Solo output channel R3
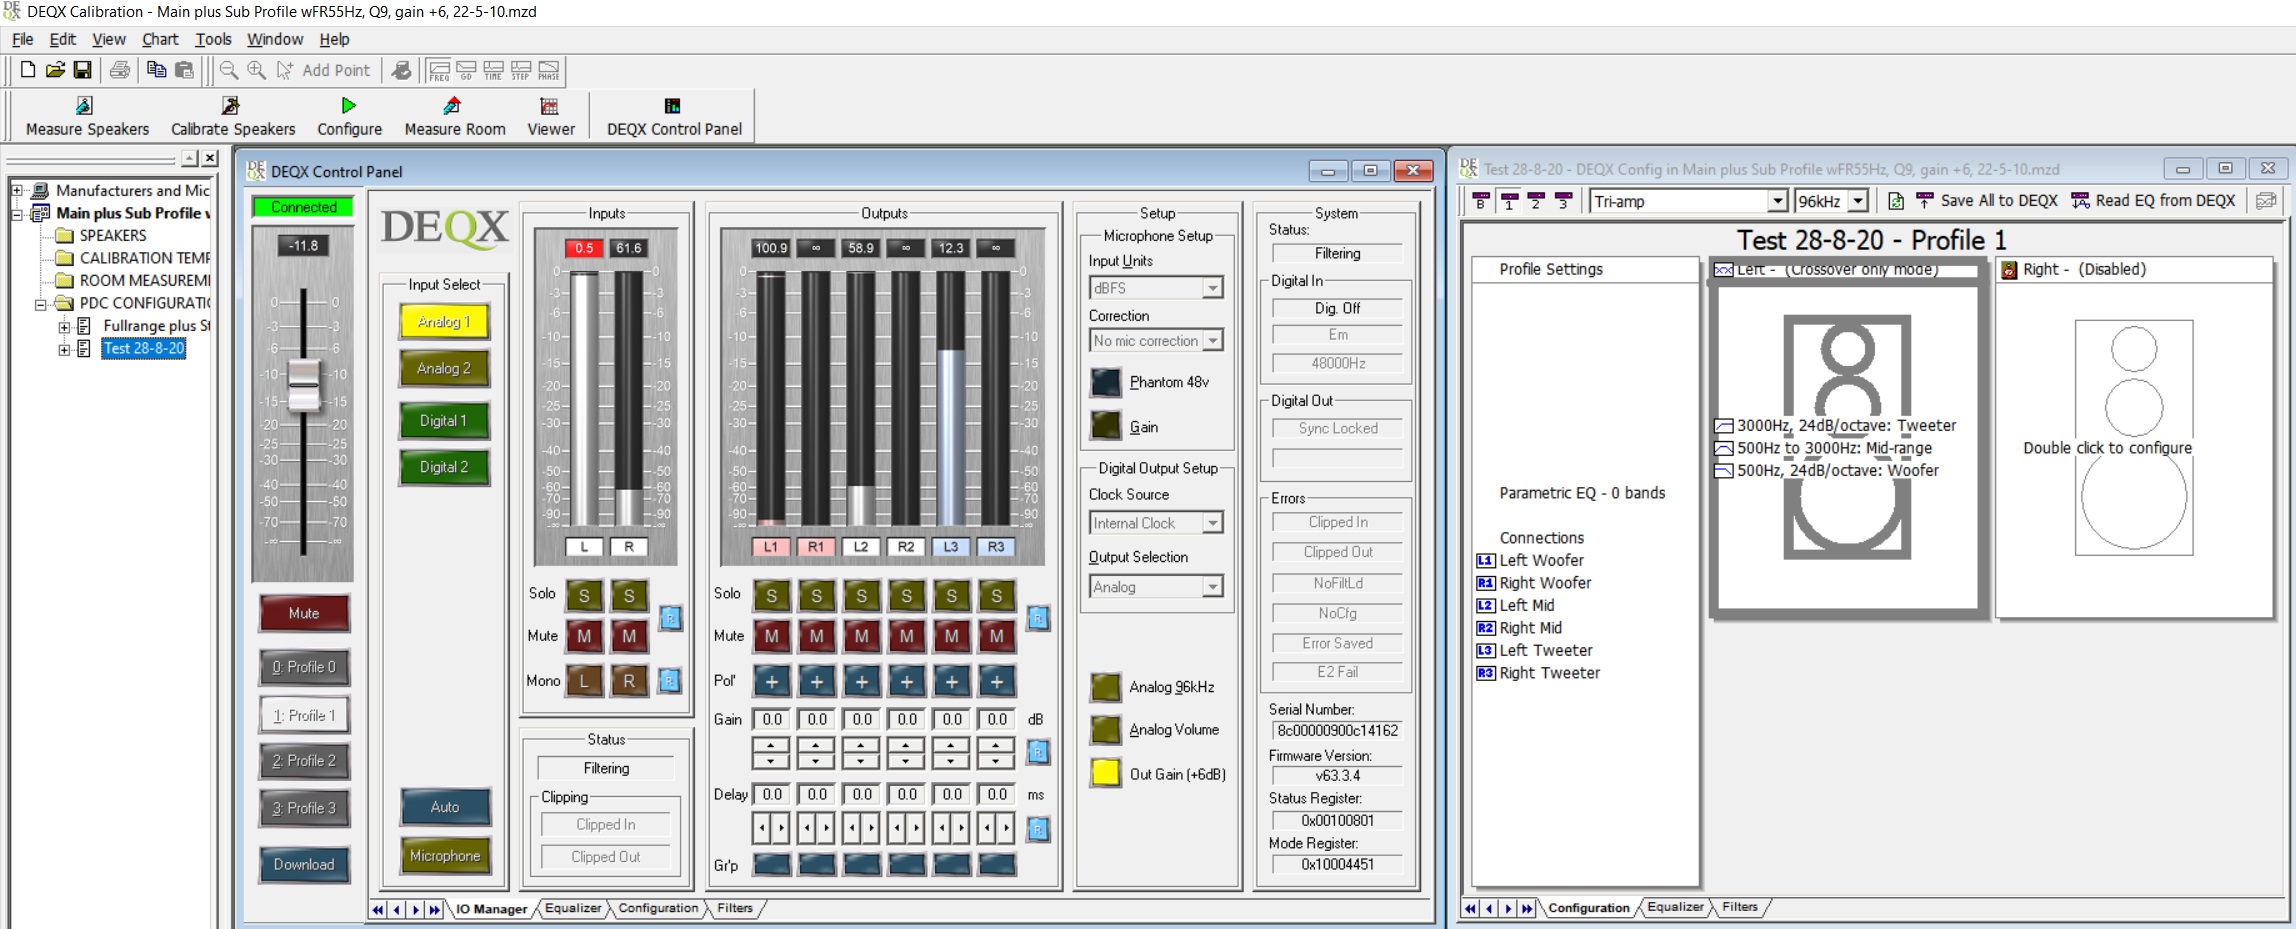 (x=997, y=596)
